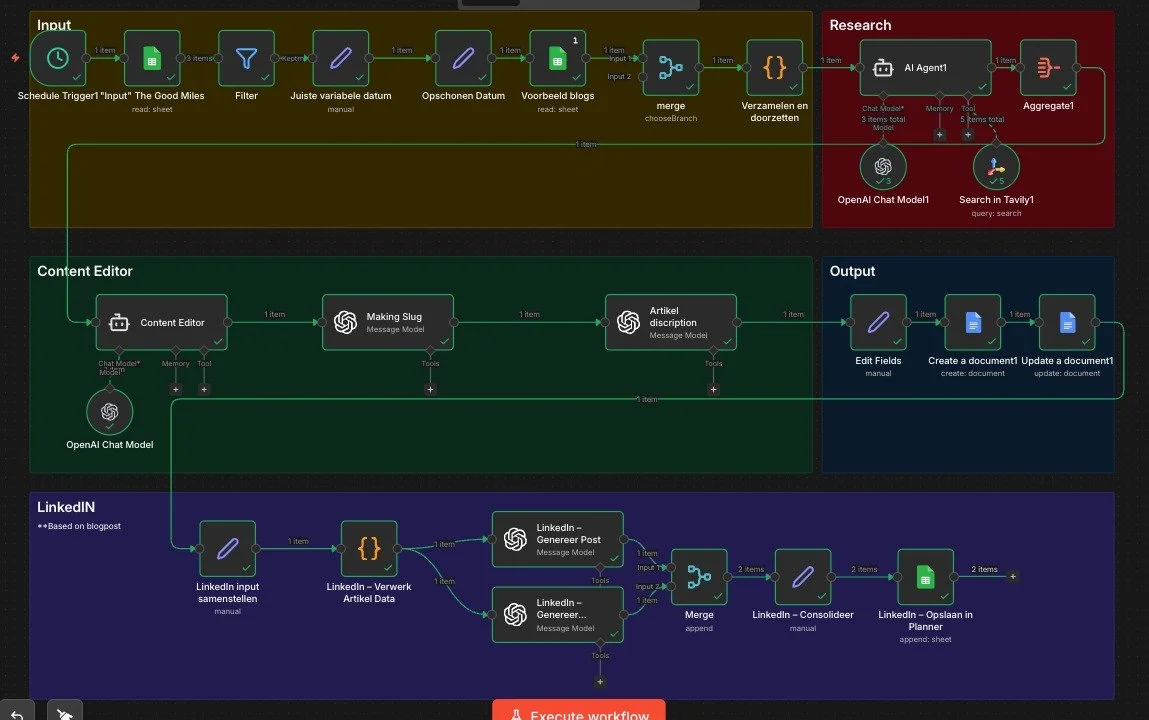Open the Merge append node in LinkedIN section
This screenshot has width=1149, height=720.
[x=698, y=578]
